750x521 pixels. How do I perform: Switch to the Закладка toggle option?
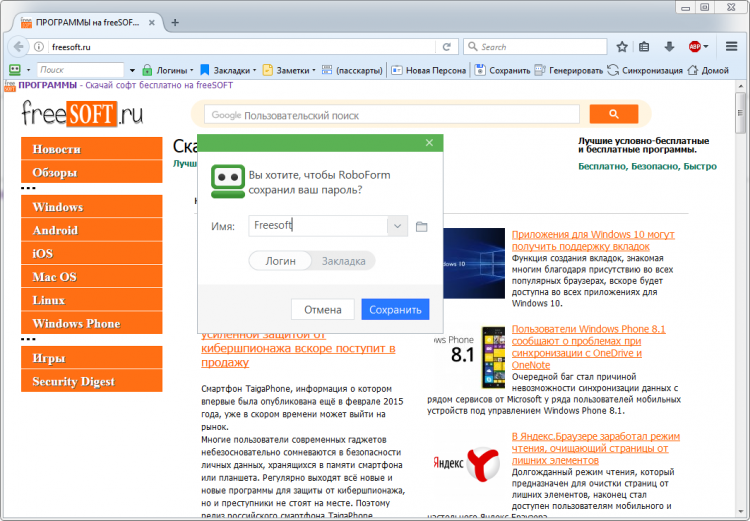click(x=343, y=261)
